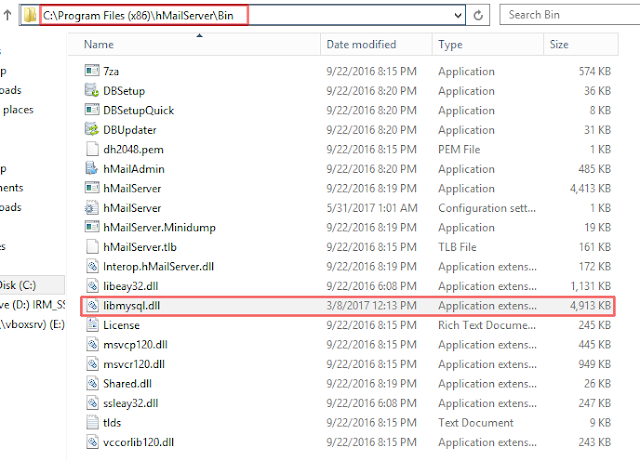Click the date 3/8/2017 12:13 PM
This screenshot has height=461, width=640.
point(371,306)
